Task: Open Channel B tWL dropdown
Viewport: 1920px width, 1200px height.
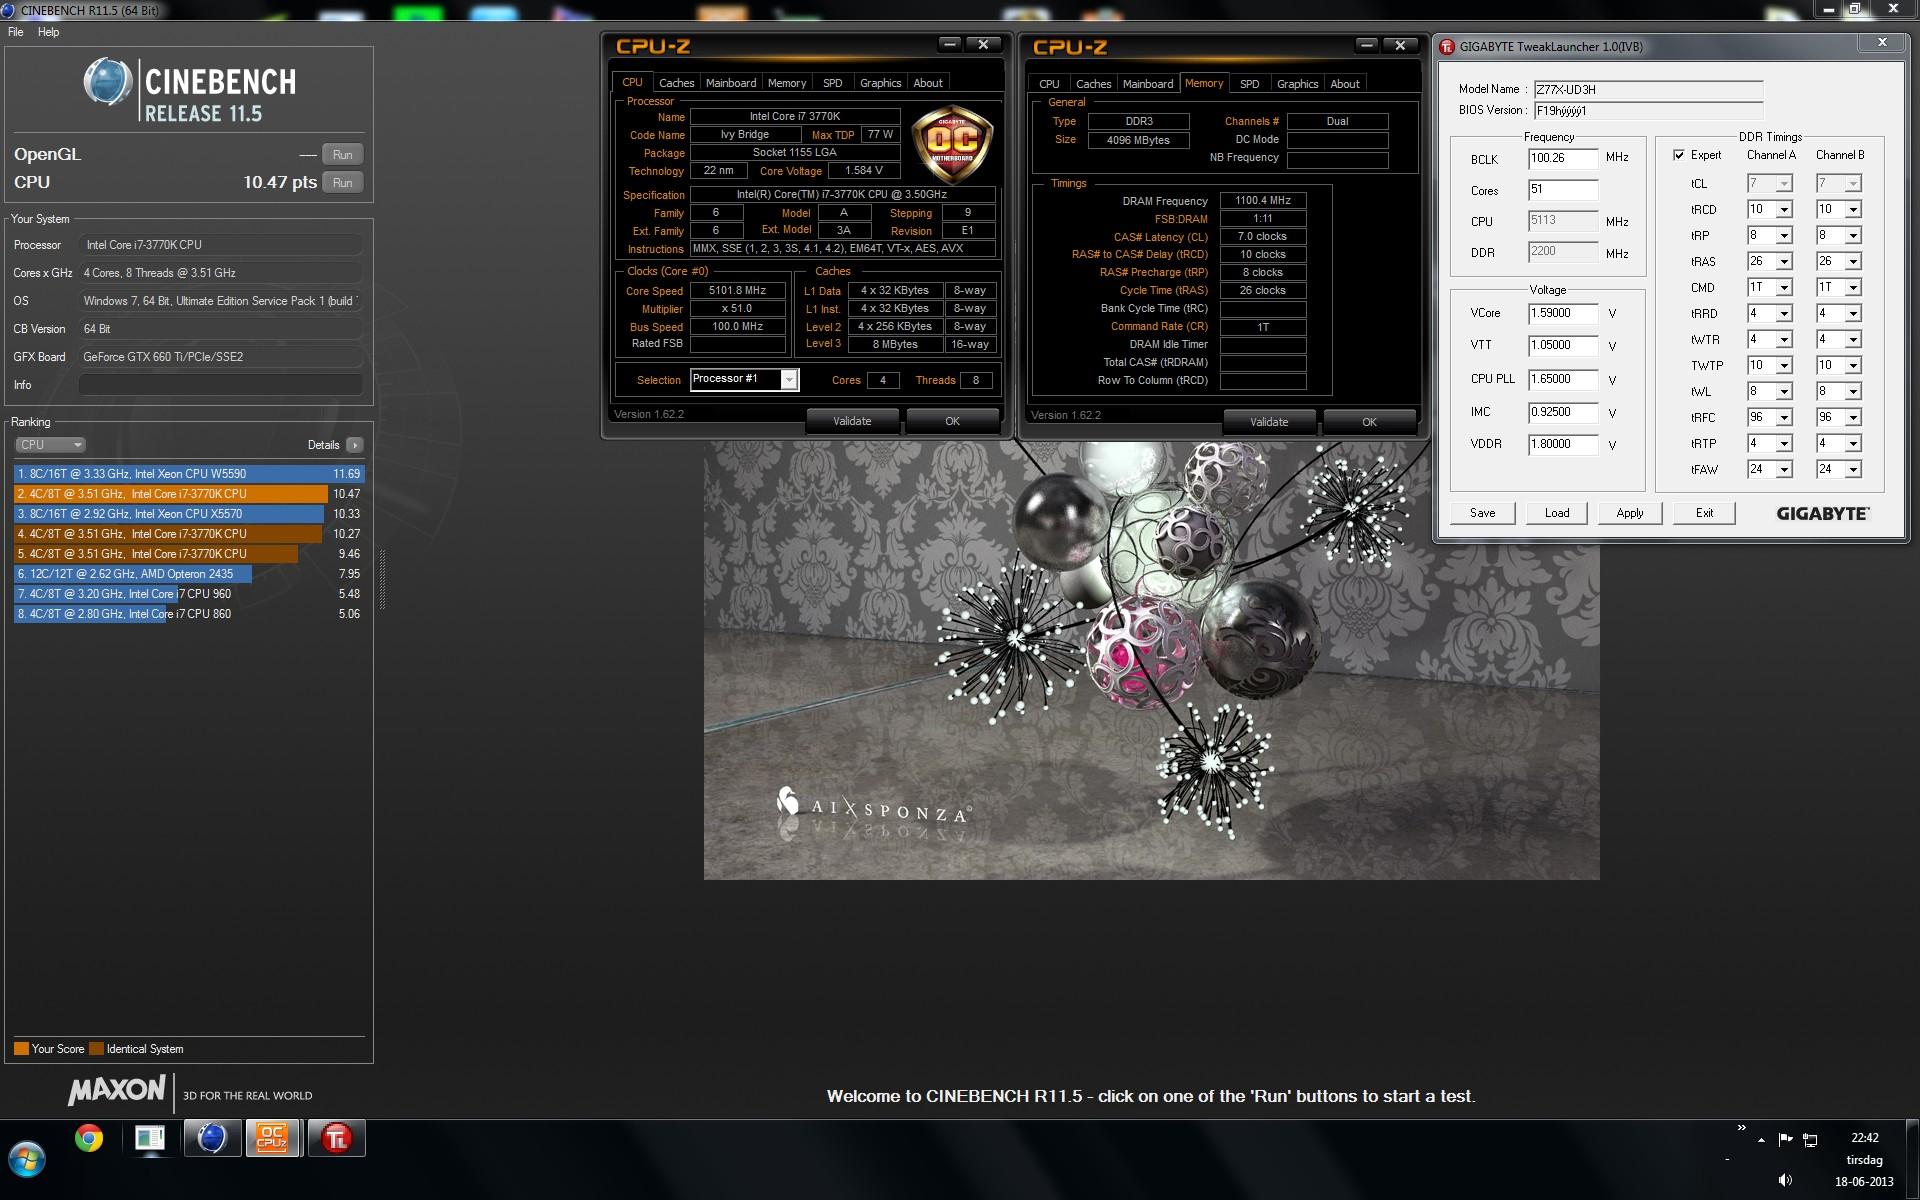Action: [1853, 392]
